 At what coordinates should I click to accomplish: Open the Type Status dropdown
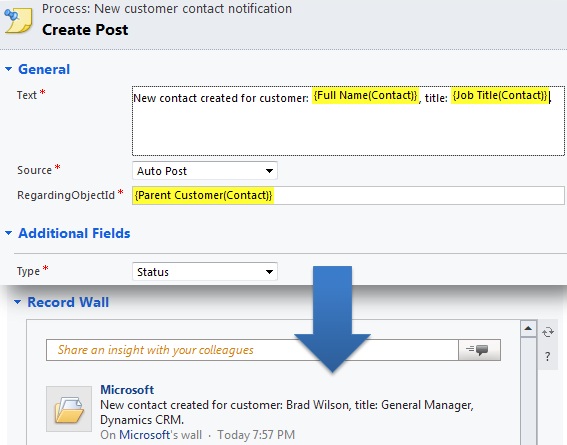click(x=205, y=271)
